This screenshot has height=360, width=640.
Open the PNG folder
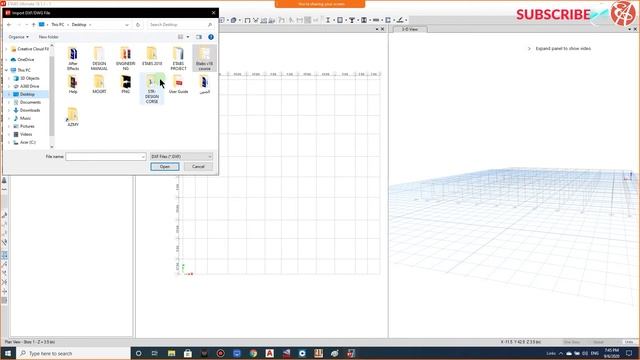(126, 84)
